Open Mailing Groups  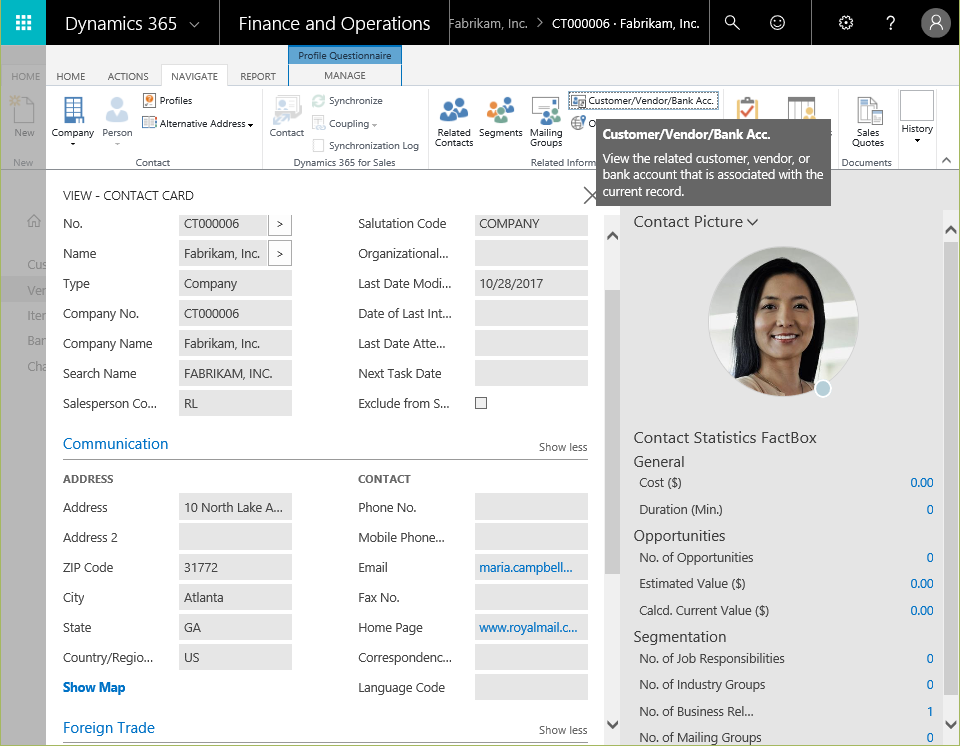coord(546,122)
